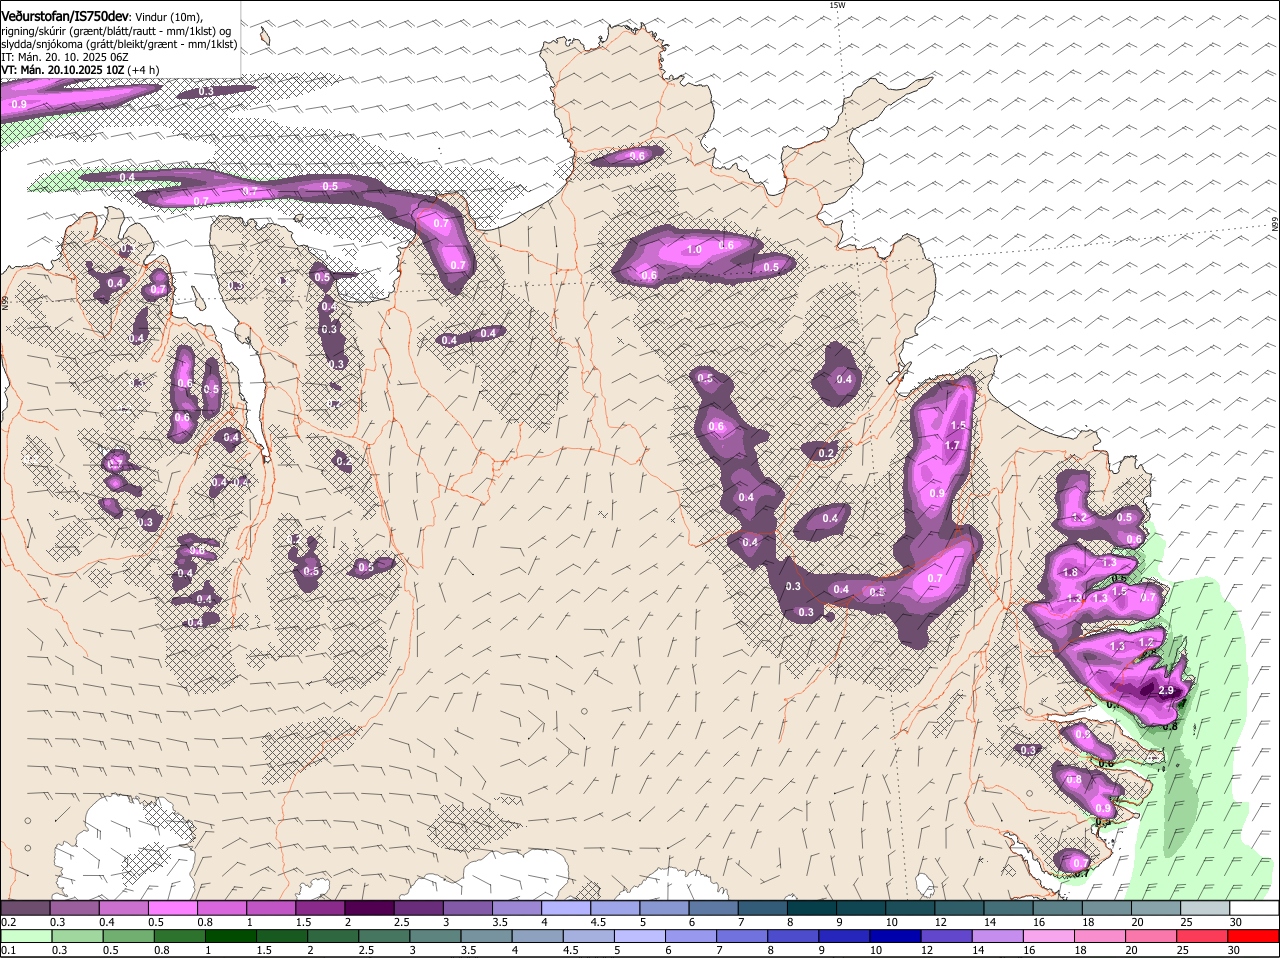The width and height of the screenshot is (1280, 958).
Task: Click the 0.1 label under rain legend
Action: pyautogui.click(x=8, y=950)
